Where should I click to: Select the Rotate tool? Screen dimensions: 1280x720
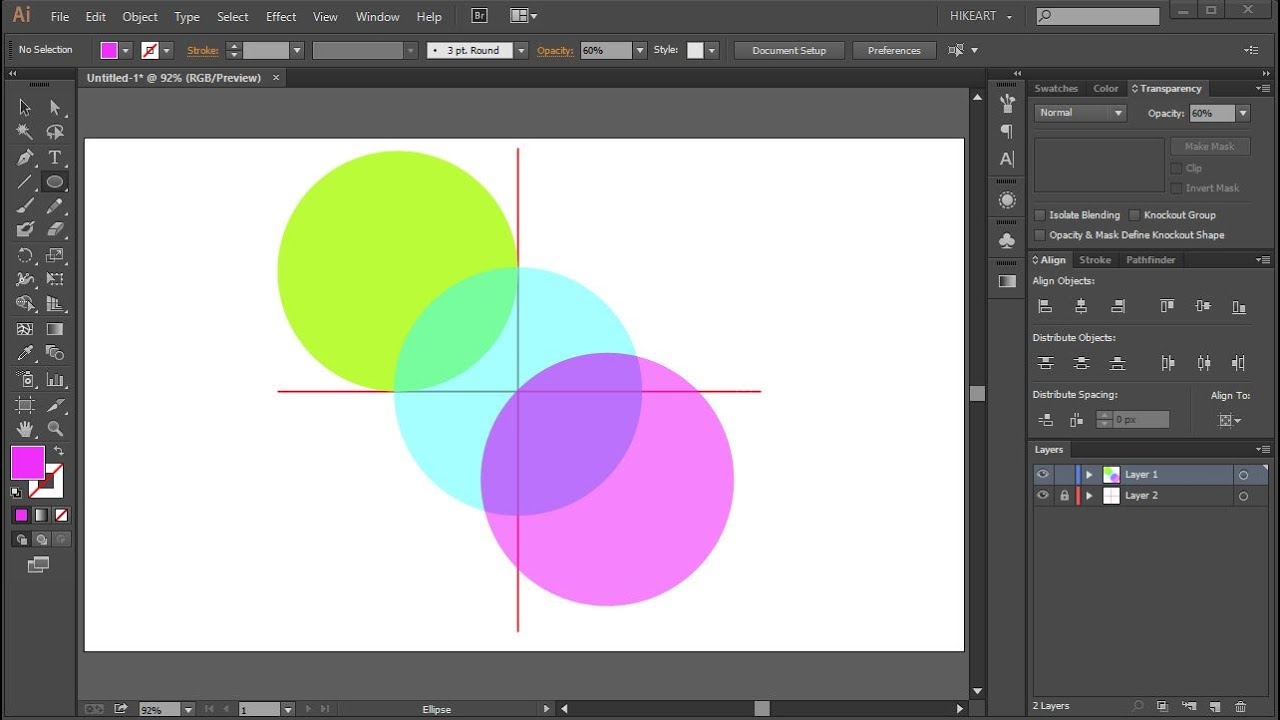coord(25,255)
